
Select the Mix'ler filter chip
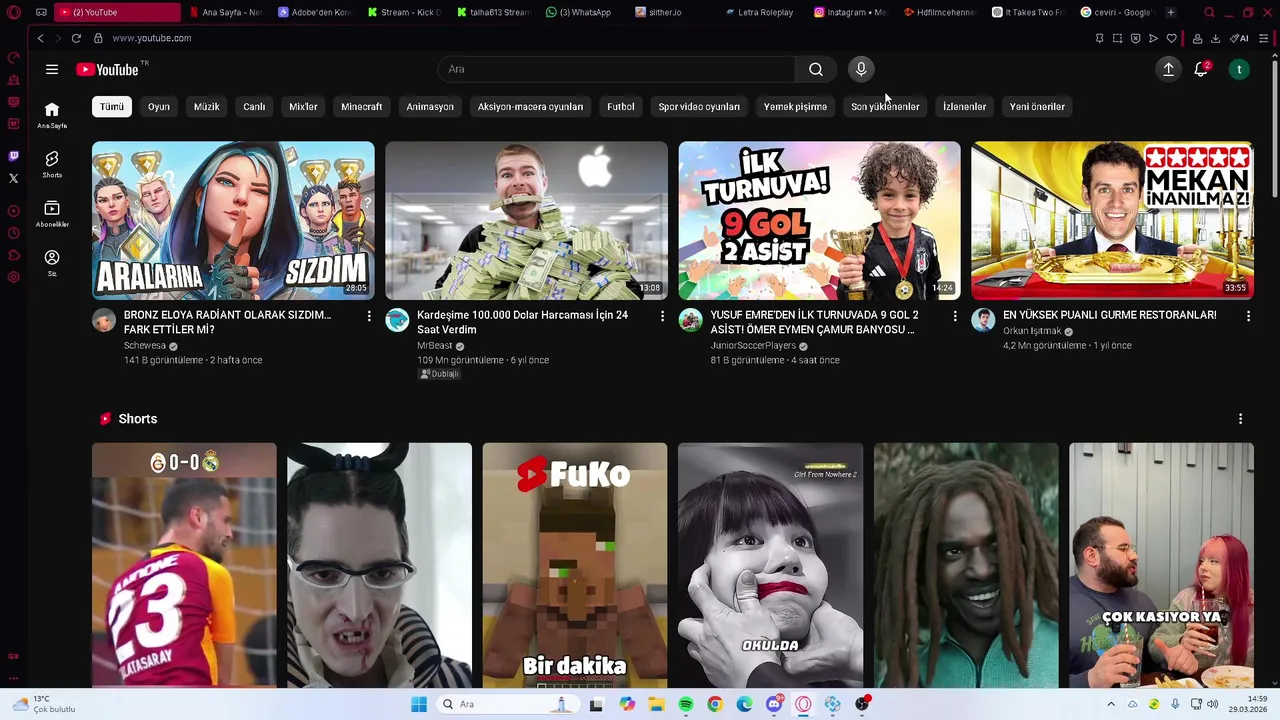pyautogui.click(x=303, y=107)
